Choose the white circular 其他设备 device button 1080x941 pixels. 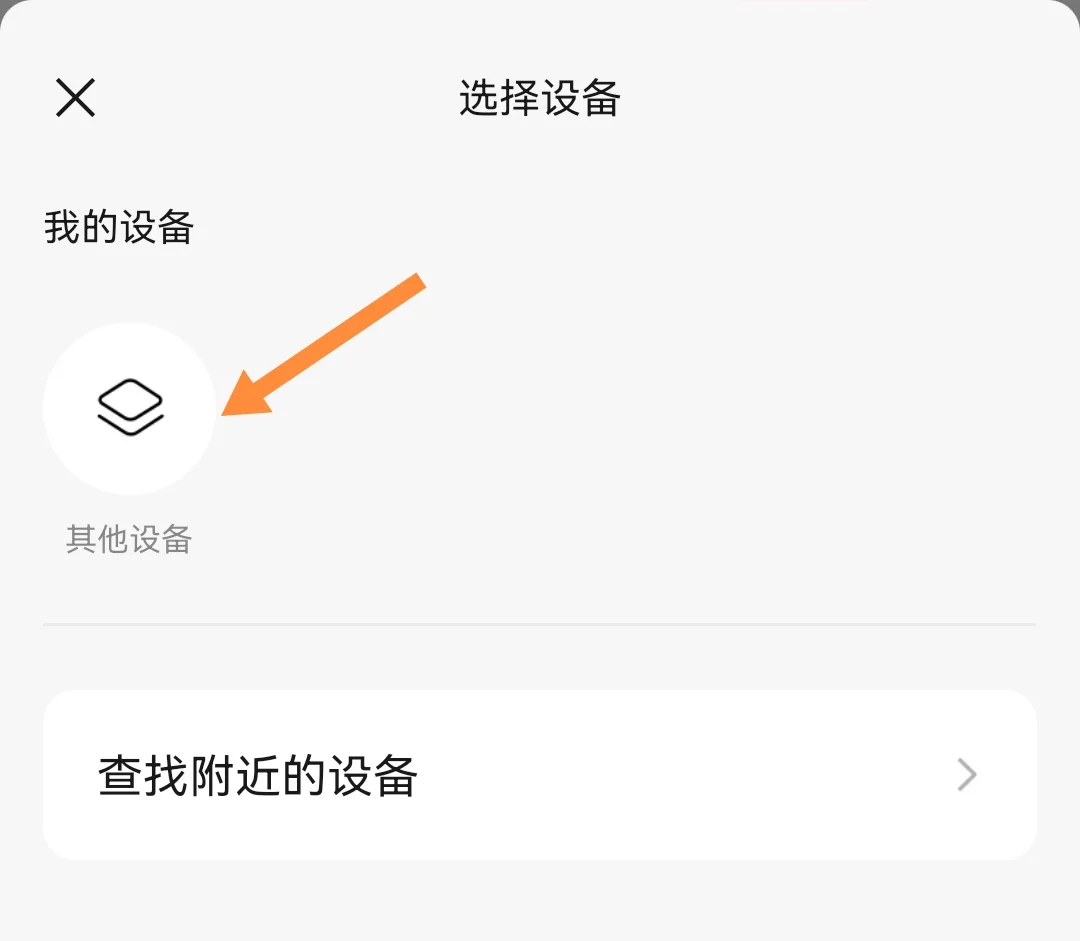[129, 409]
